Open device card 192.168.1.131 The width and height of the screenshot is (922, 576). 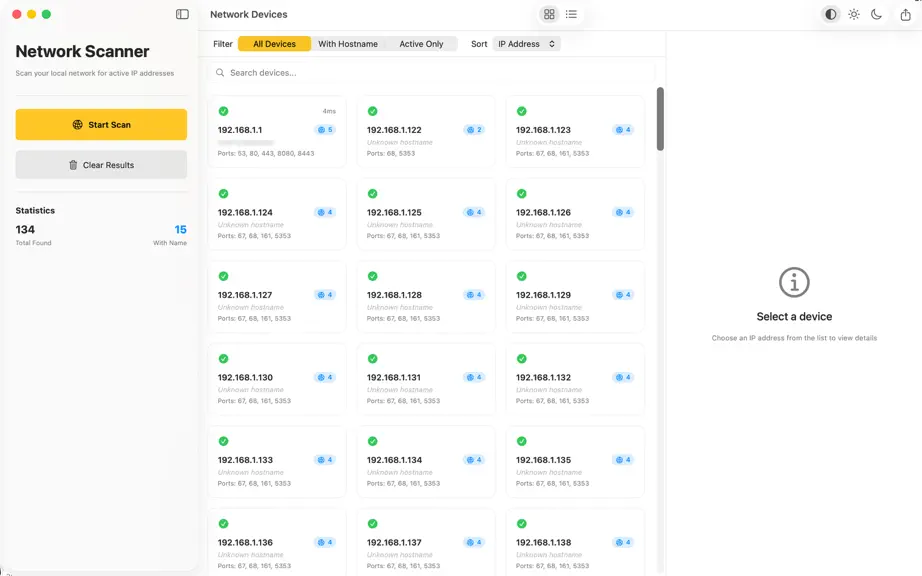click(x=426, y=380)
